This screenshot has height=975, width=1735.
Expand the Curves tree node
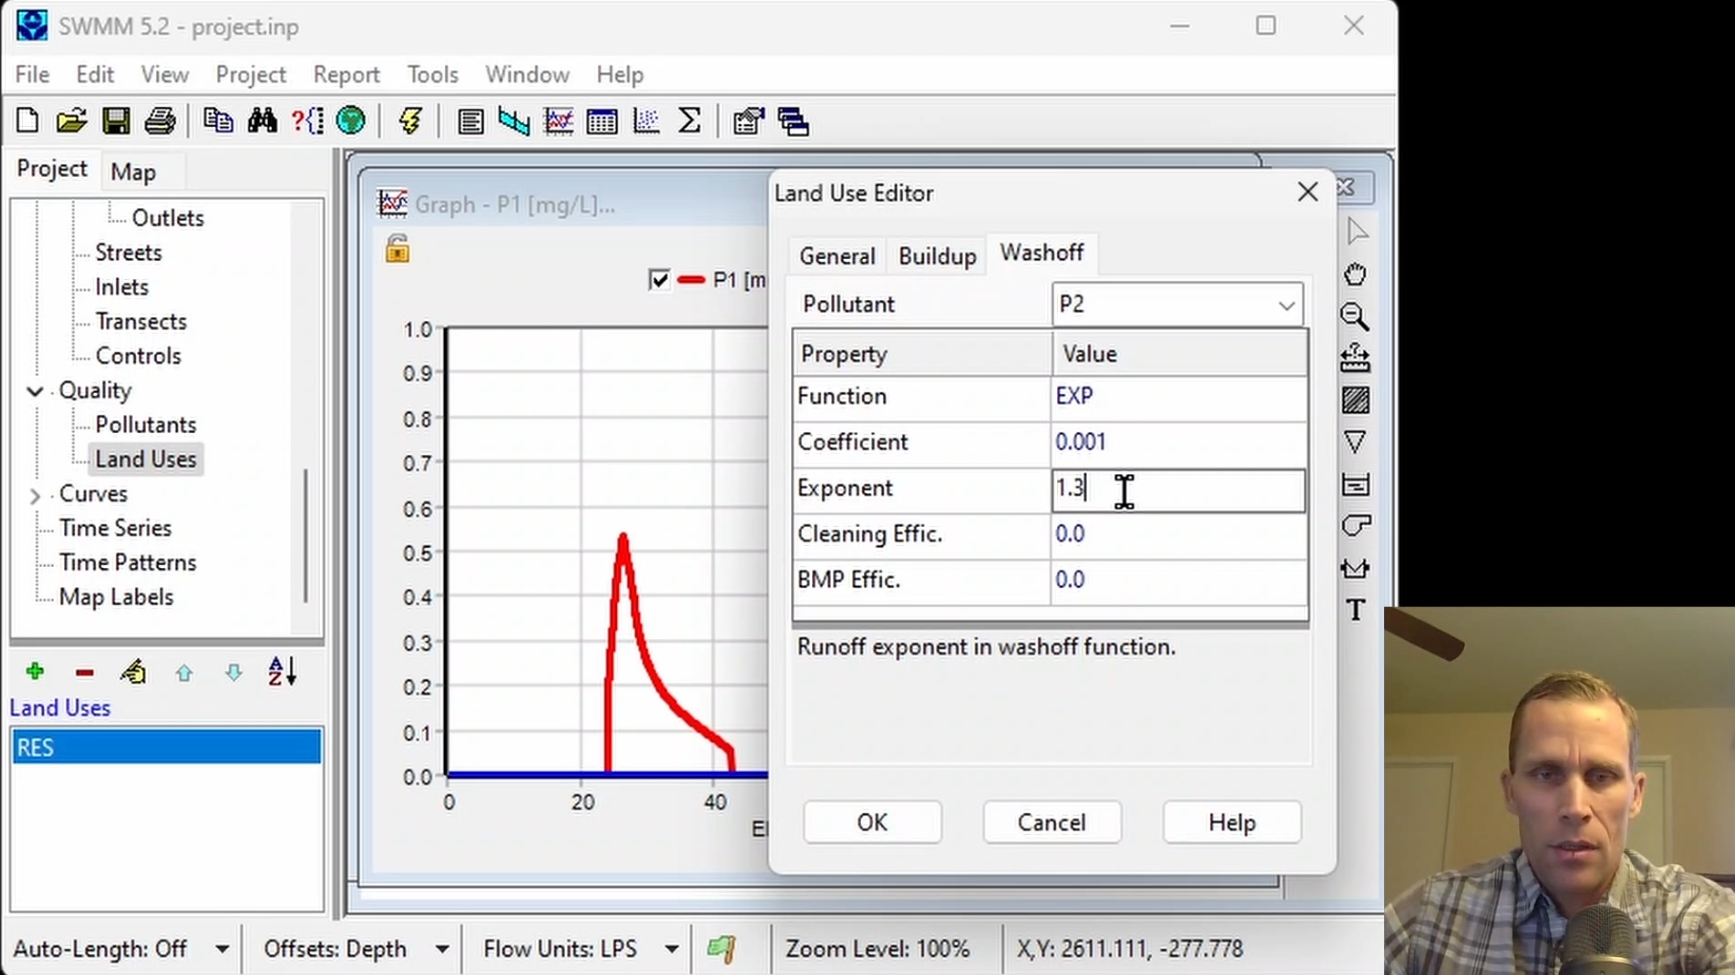[x=35, y=495]
